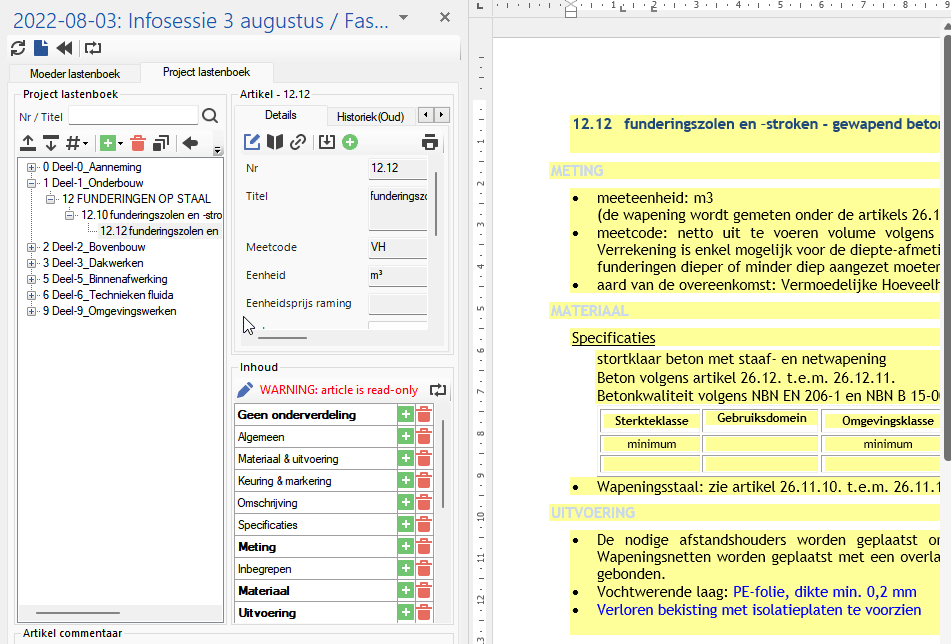Click the move-up arrow icon in tree toolbar
The image size is (951, 644).
pyautogui.click(x=28, y=143)
